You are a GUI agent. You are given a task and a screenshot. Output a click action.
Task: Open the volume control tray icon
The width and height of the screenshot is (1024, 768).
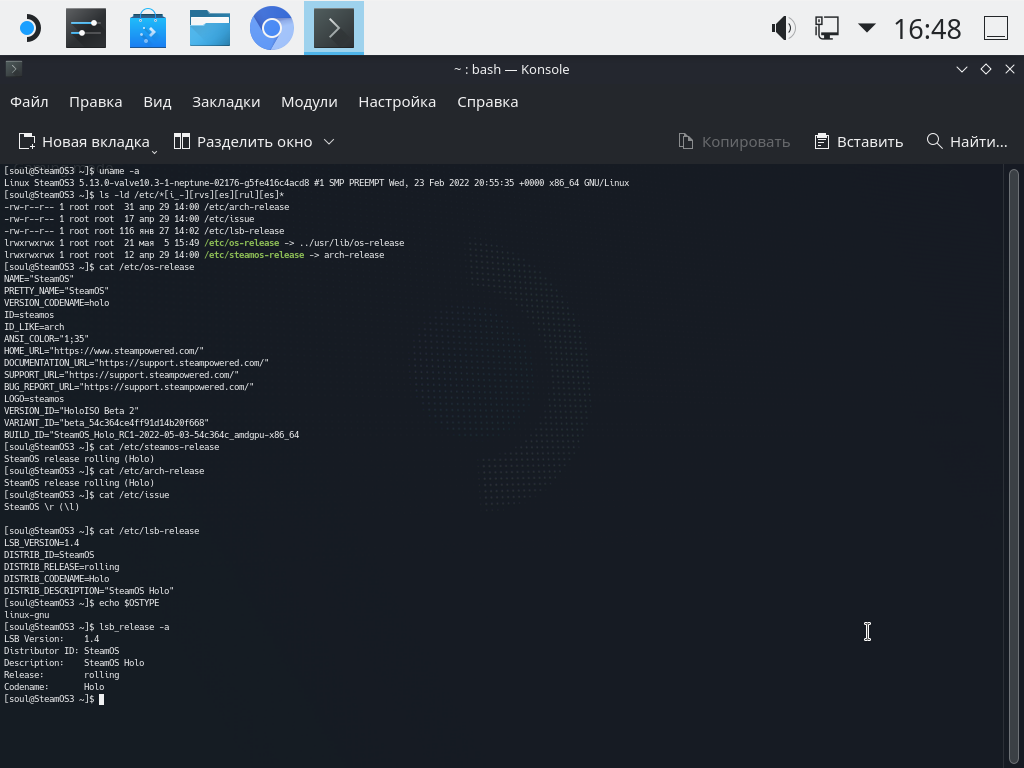783,28
